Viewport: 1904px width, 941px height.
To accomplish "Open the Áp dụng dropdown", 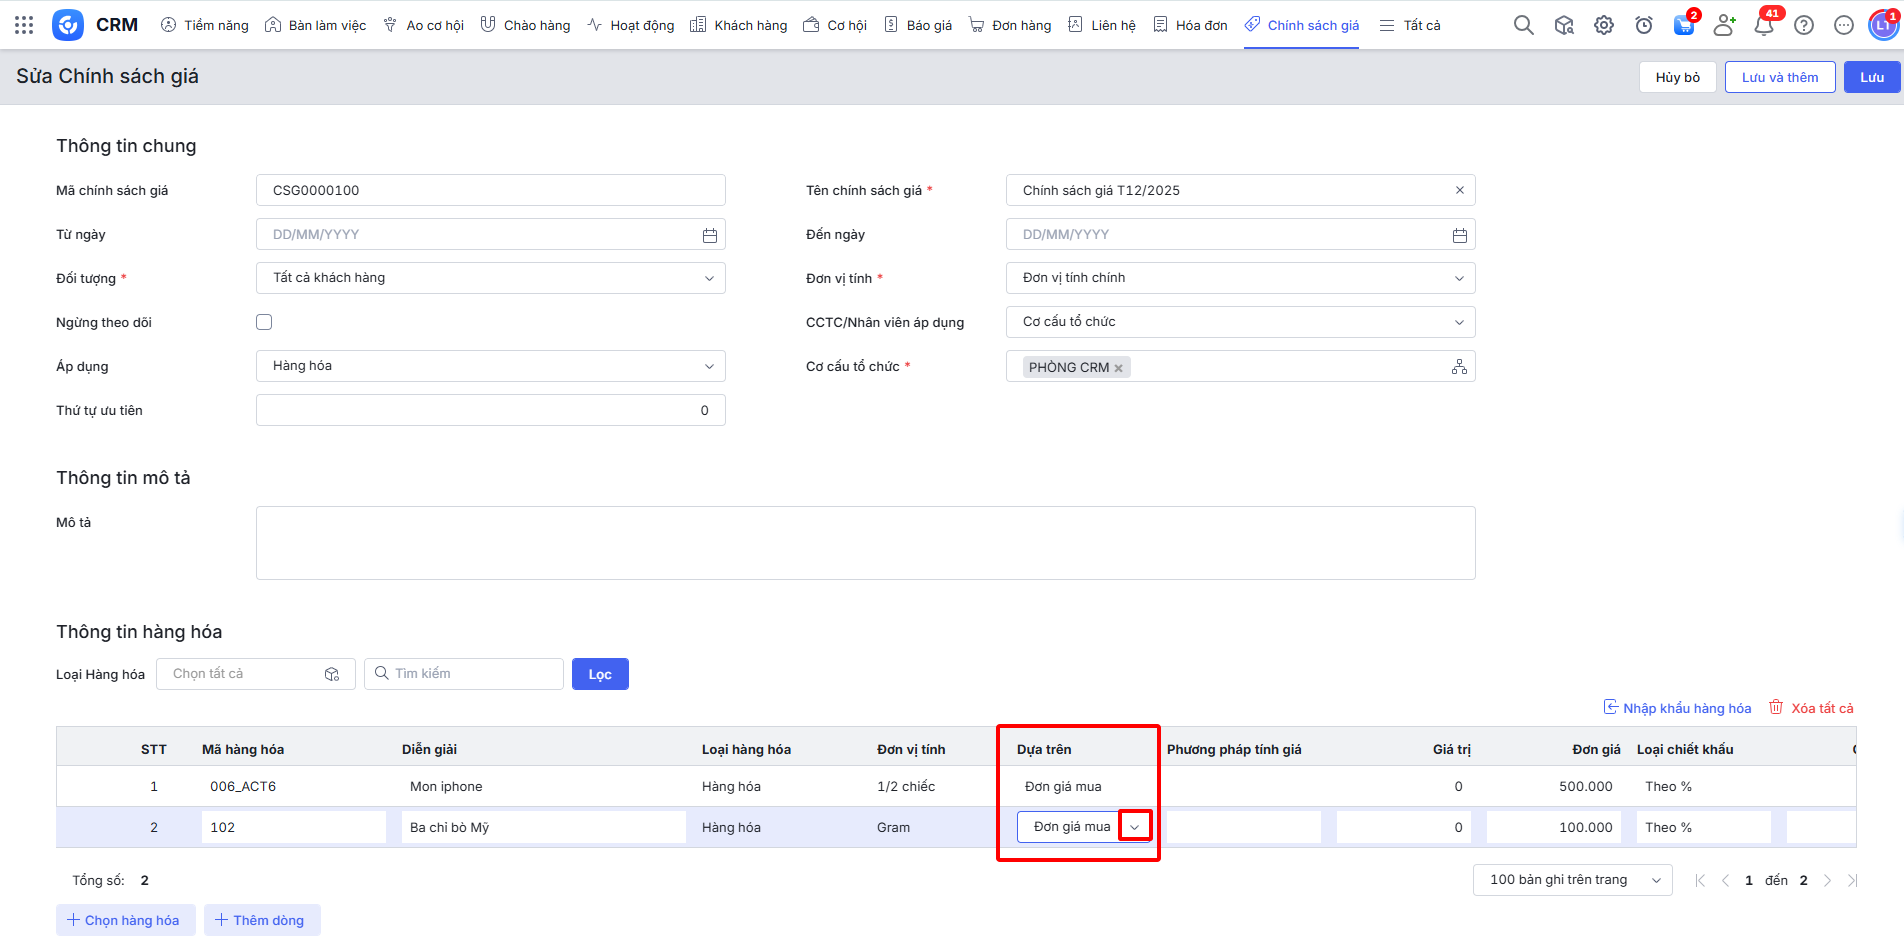I will [709, 366].
